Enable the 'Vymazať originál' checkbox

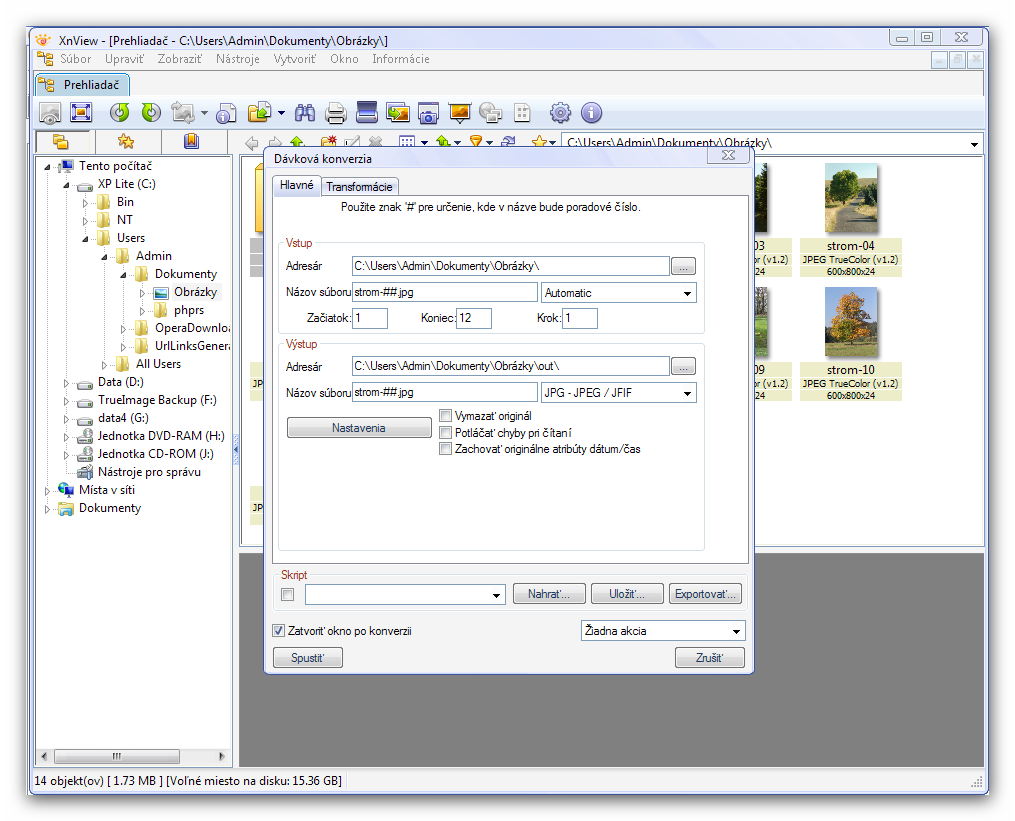446,416
